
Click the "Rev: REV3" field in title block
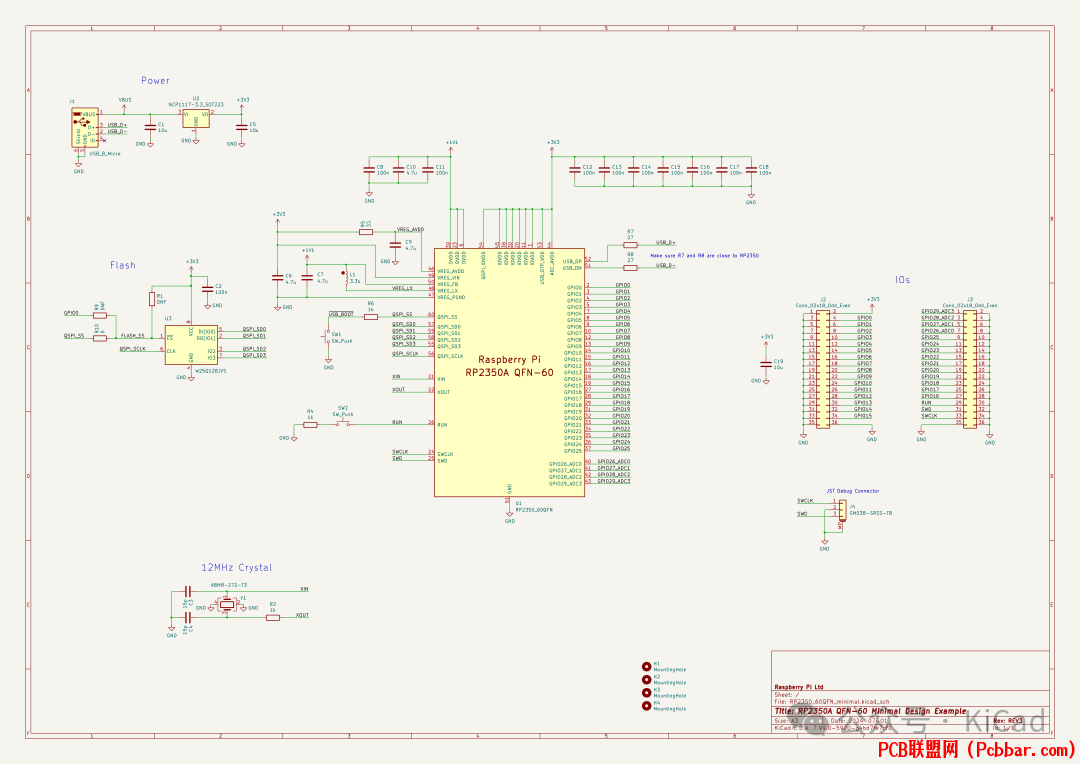pyautogui.click(x=1008, y=721)
